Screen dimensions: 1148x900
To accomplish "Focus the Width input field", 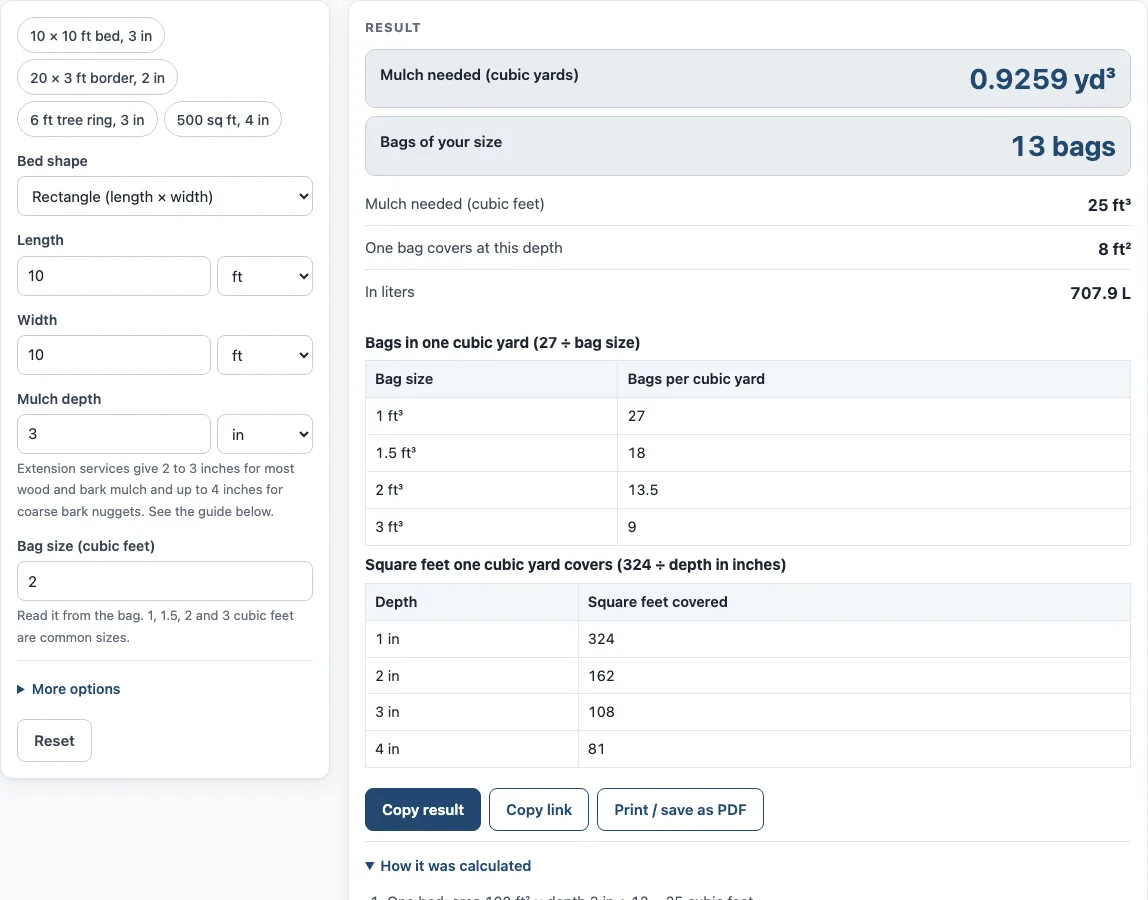I will pyautogui.click(x=113, y=355).
